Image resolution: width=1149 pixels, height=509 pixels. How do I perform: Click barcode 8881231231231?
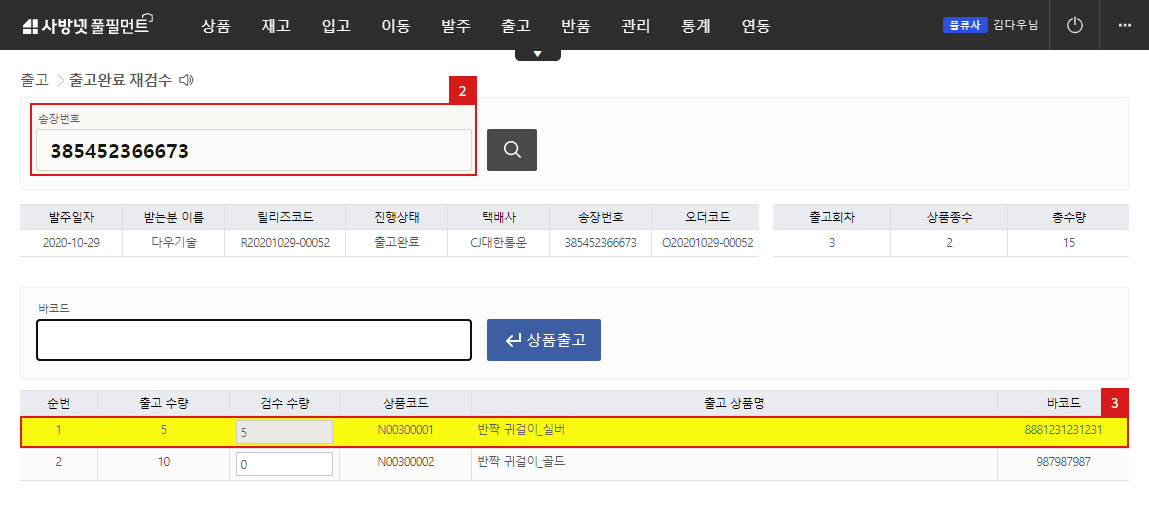[1063, 431]
